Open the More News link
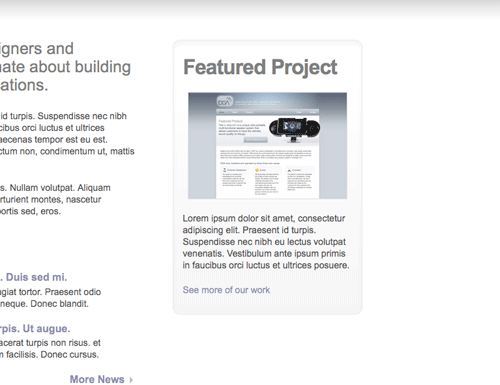Screen dimensions: 500x385 point(97,379)
